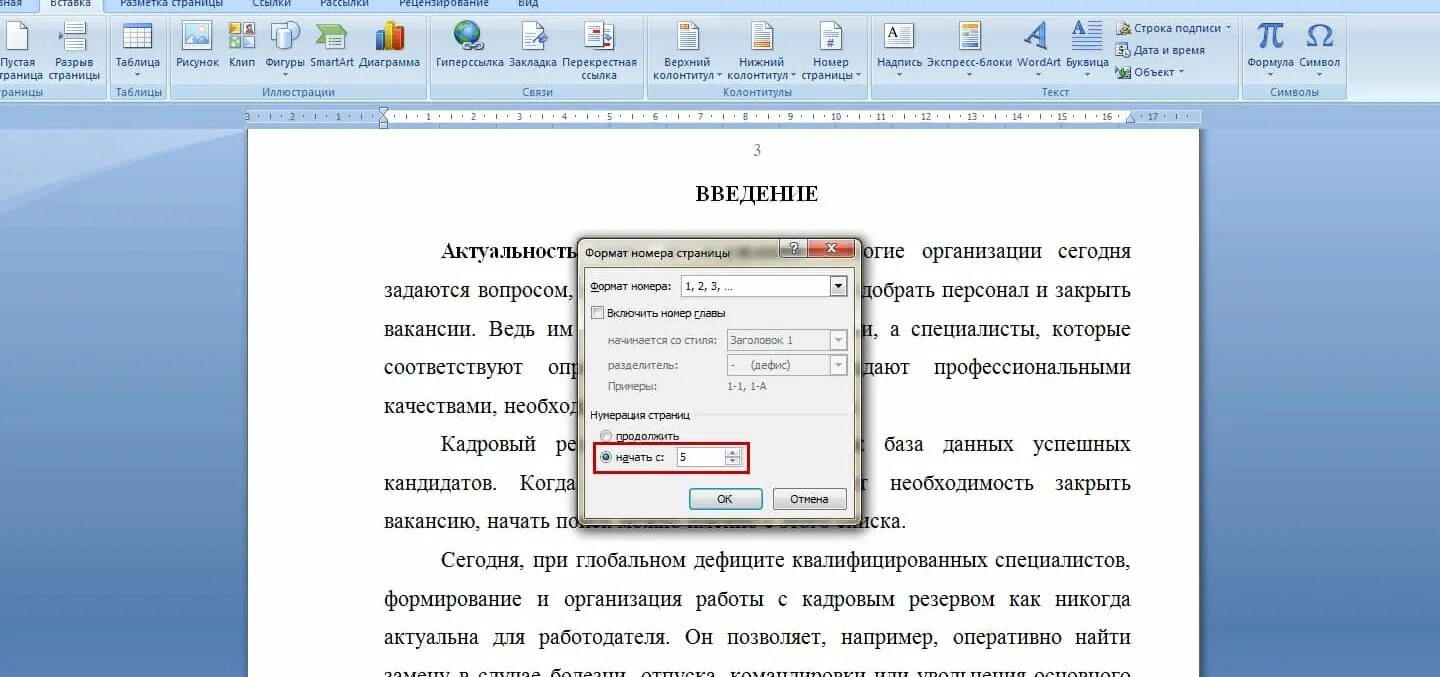Viewport: 1440px width, 677px height.
Task: Open Номер страницы page number menu
Action: (831, 50)
